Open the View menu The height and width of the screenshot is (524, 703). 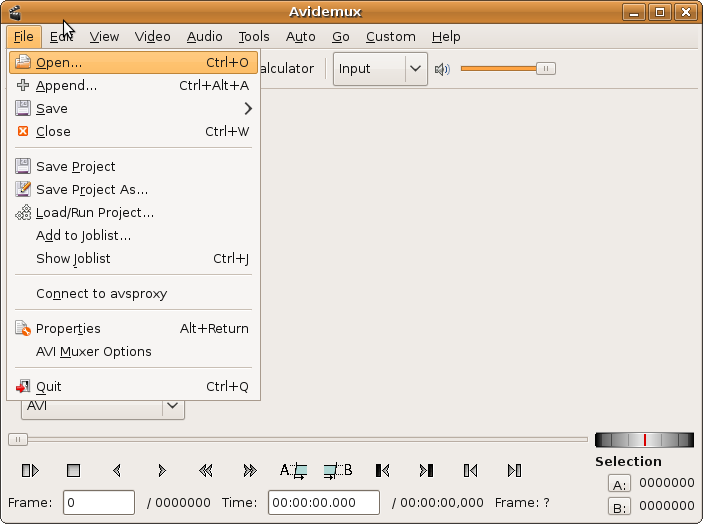pyautogui.click(x=104, y=37)
